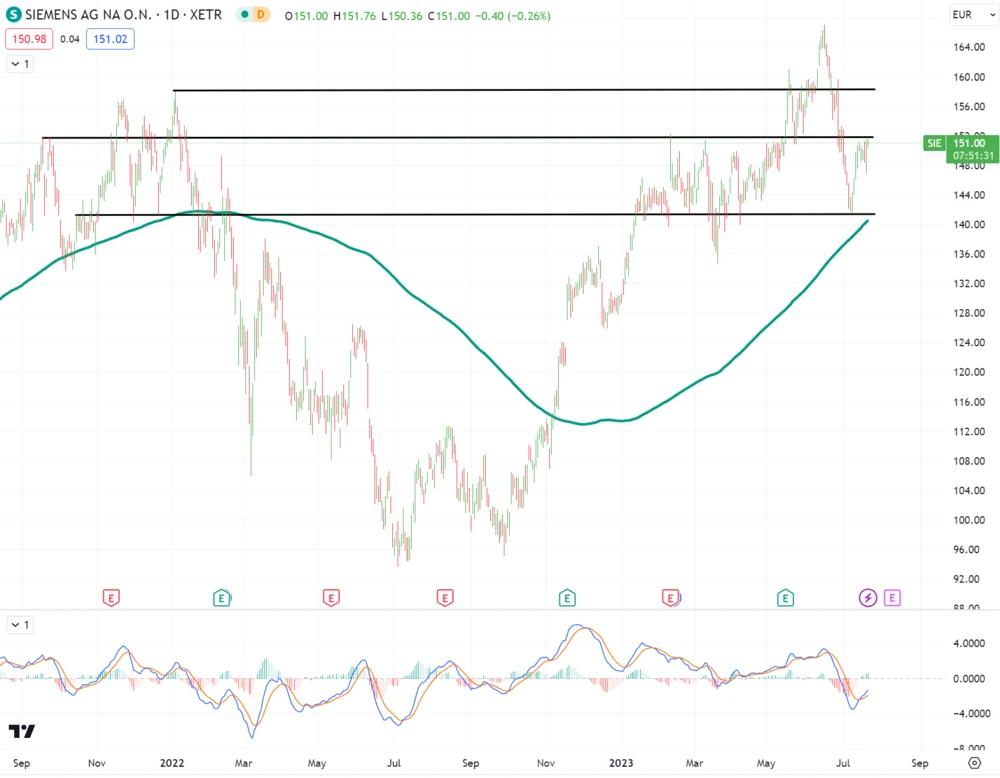The width and height of the screenshot is (1000, 778).
Task: Click the Siemens symbol logo icon
Action: click(x=12, y=15)
